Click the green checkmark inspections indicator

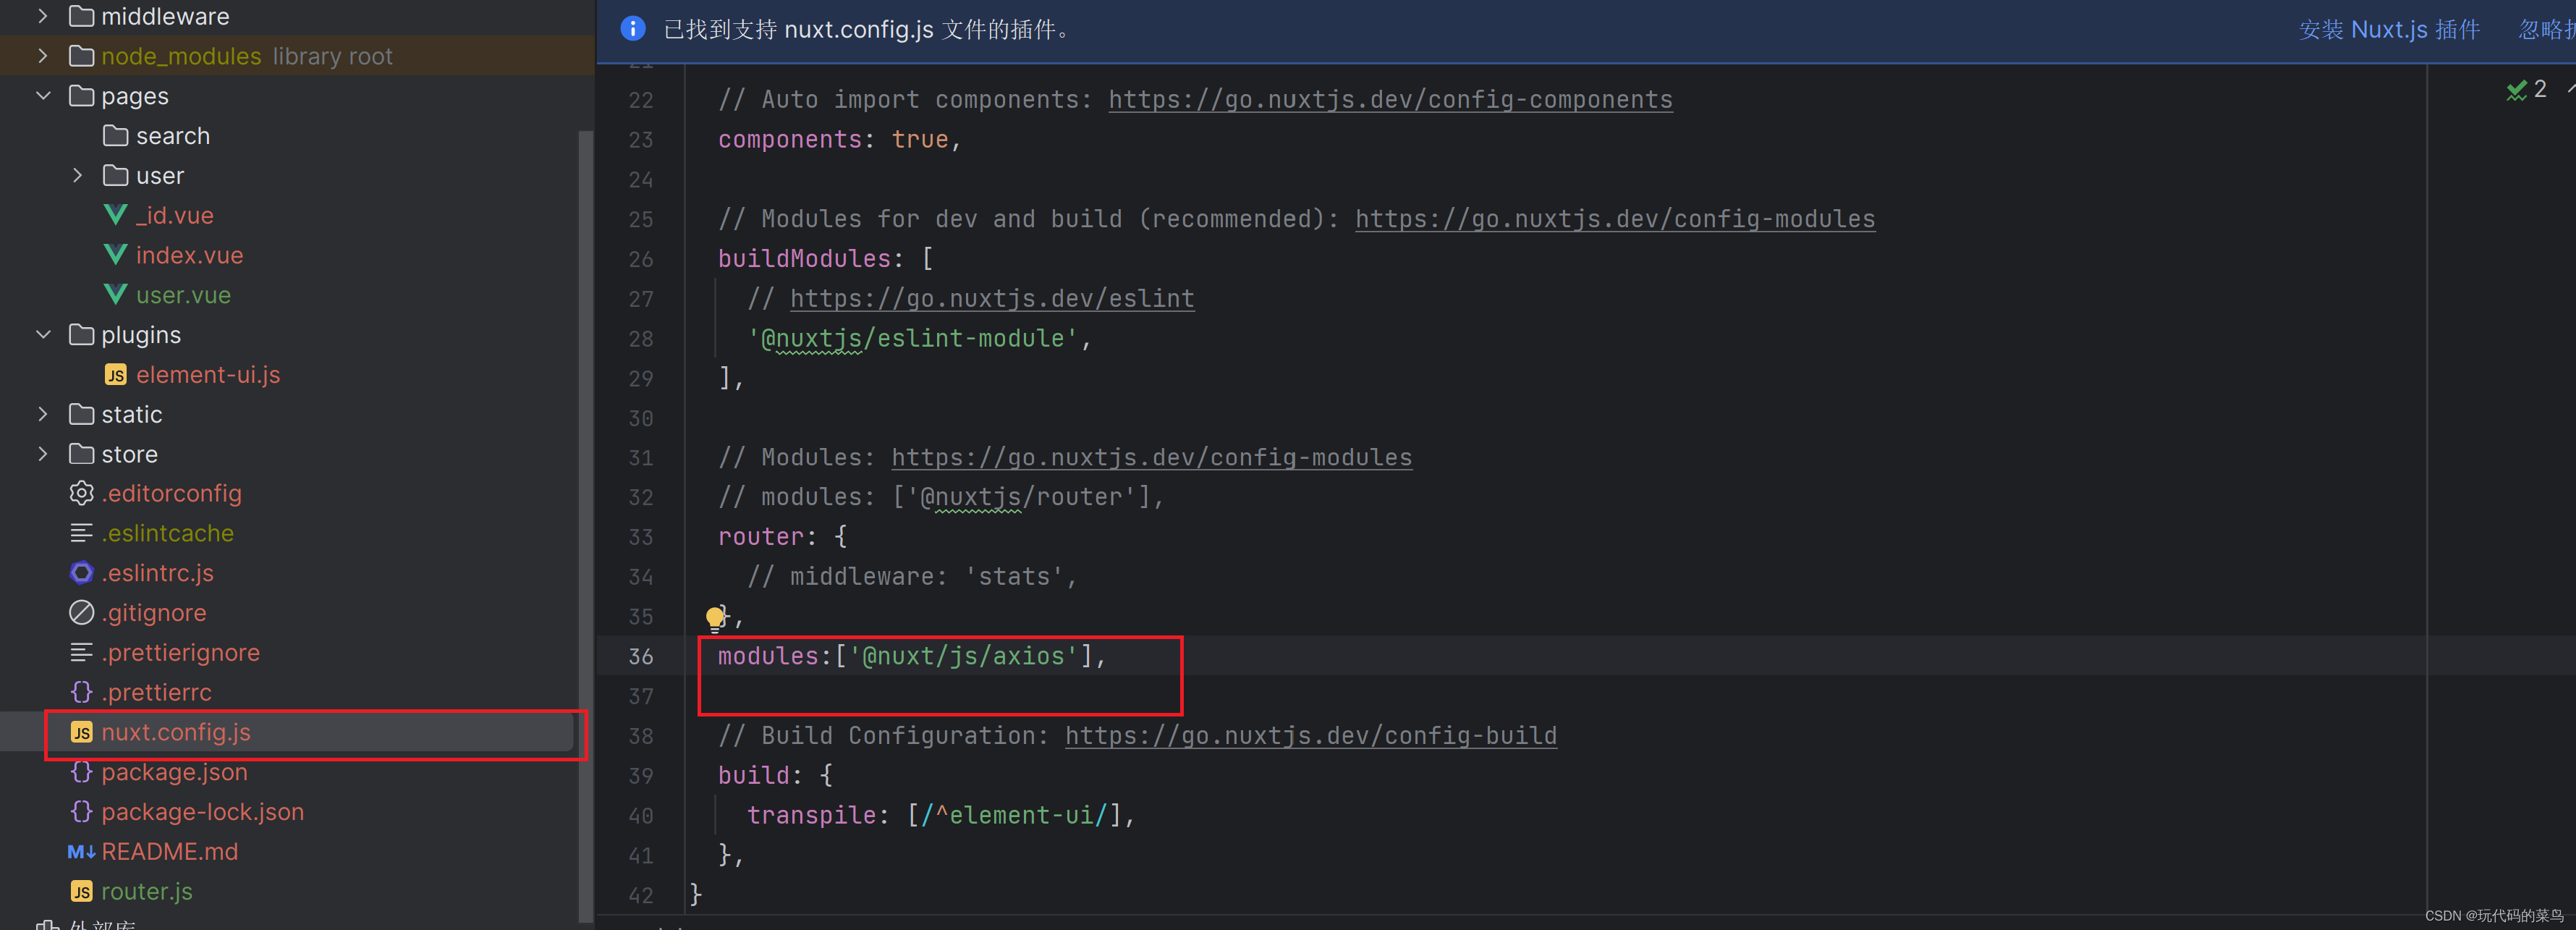(2516, 90)
